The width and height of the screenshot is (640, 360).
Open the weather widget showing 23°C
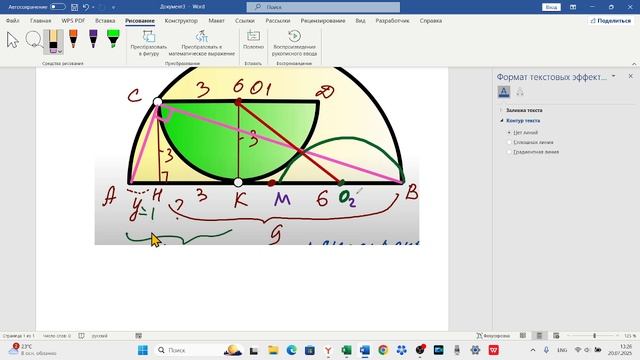coord(33,350)
